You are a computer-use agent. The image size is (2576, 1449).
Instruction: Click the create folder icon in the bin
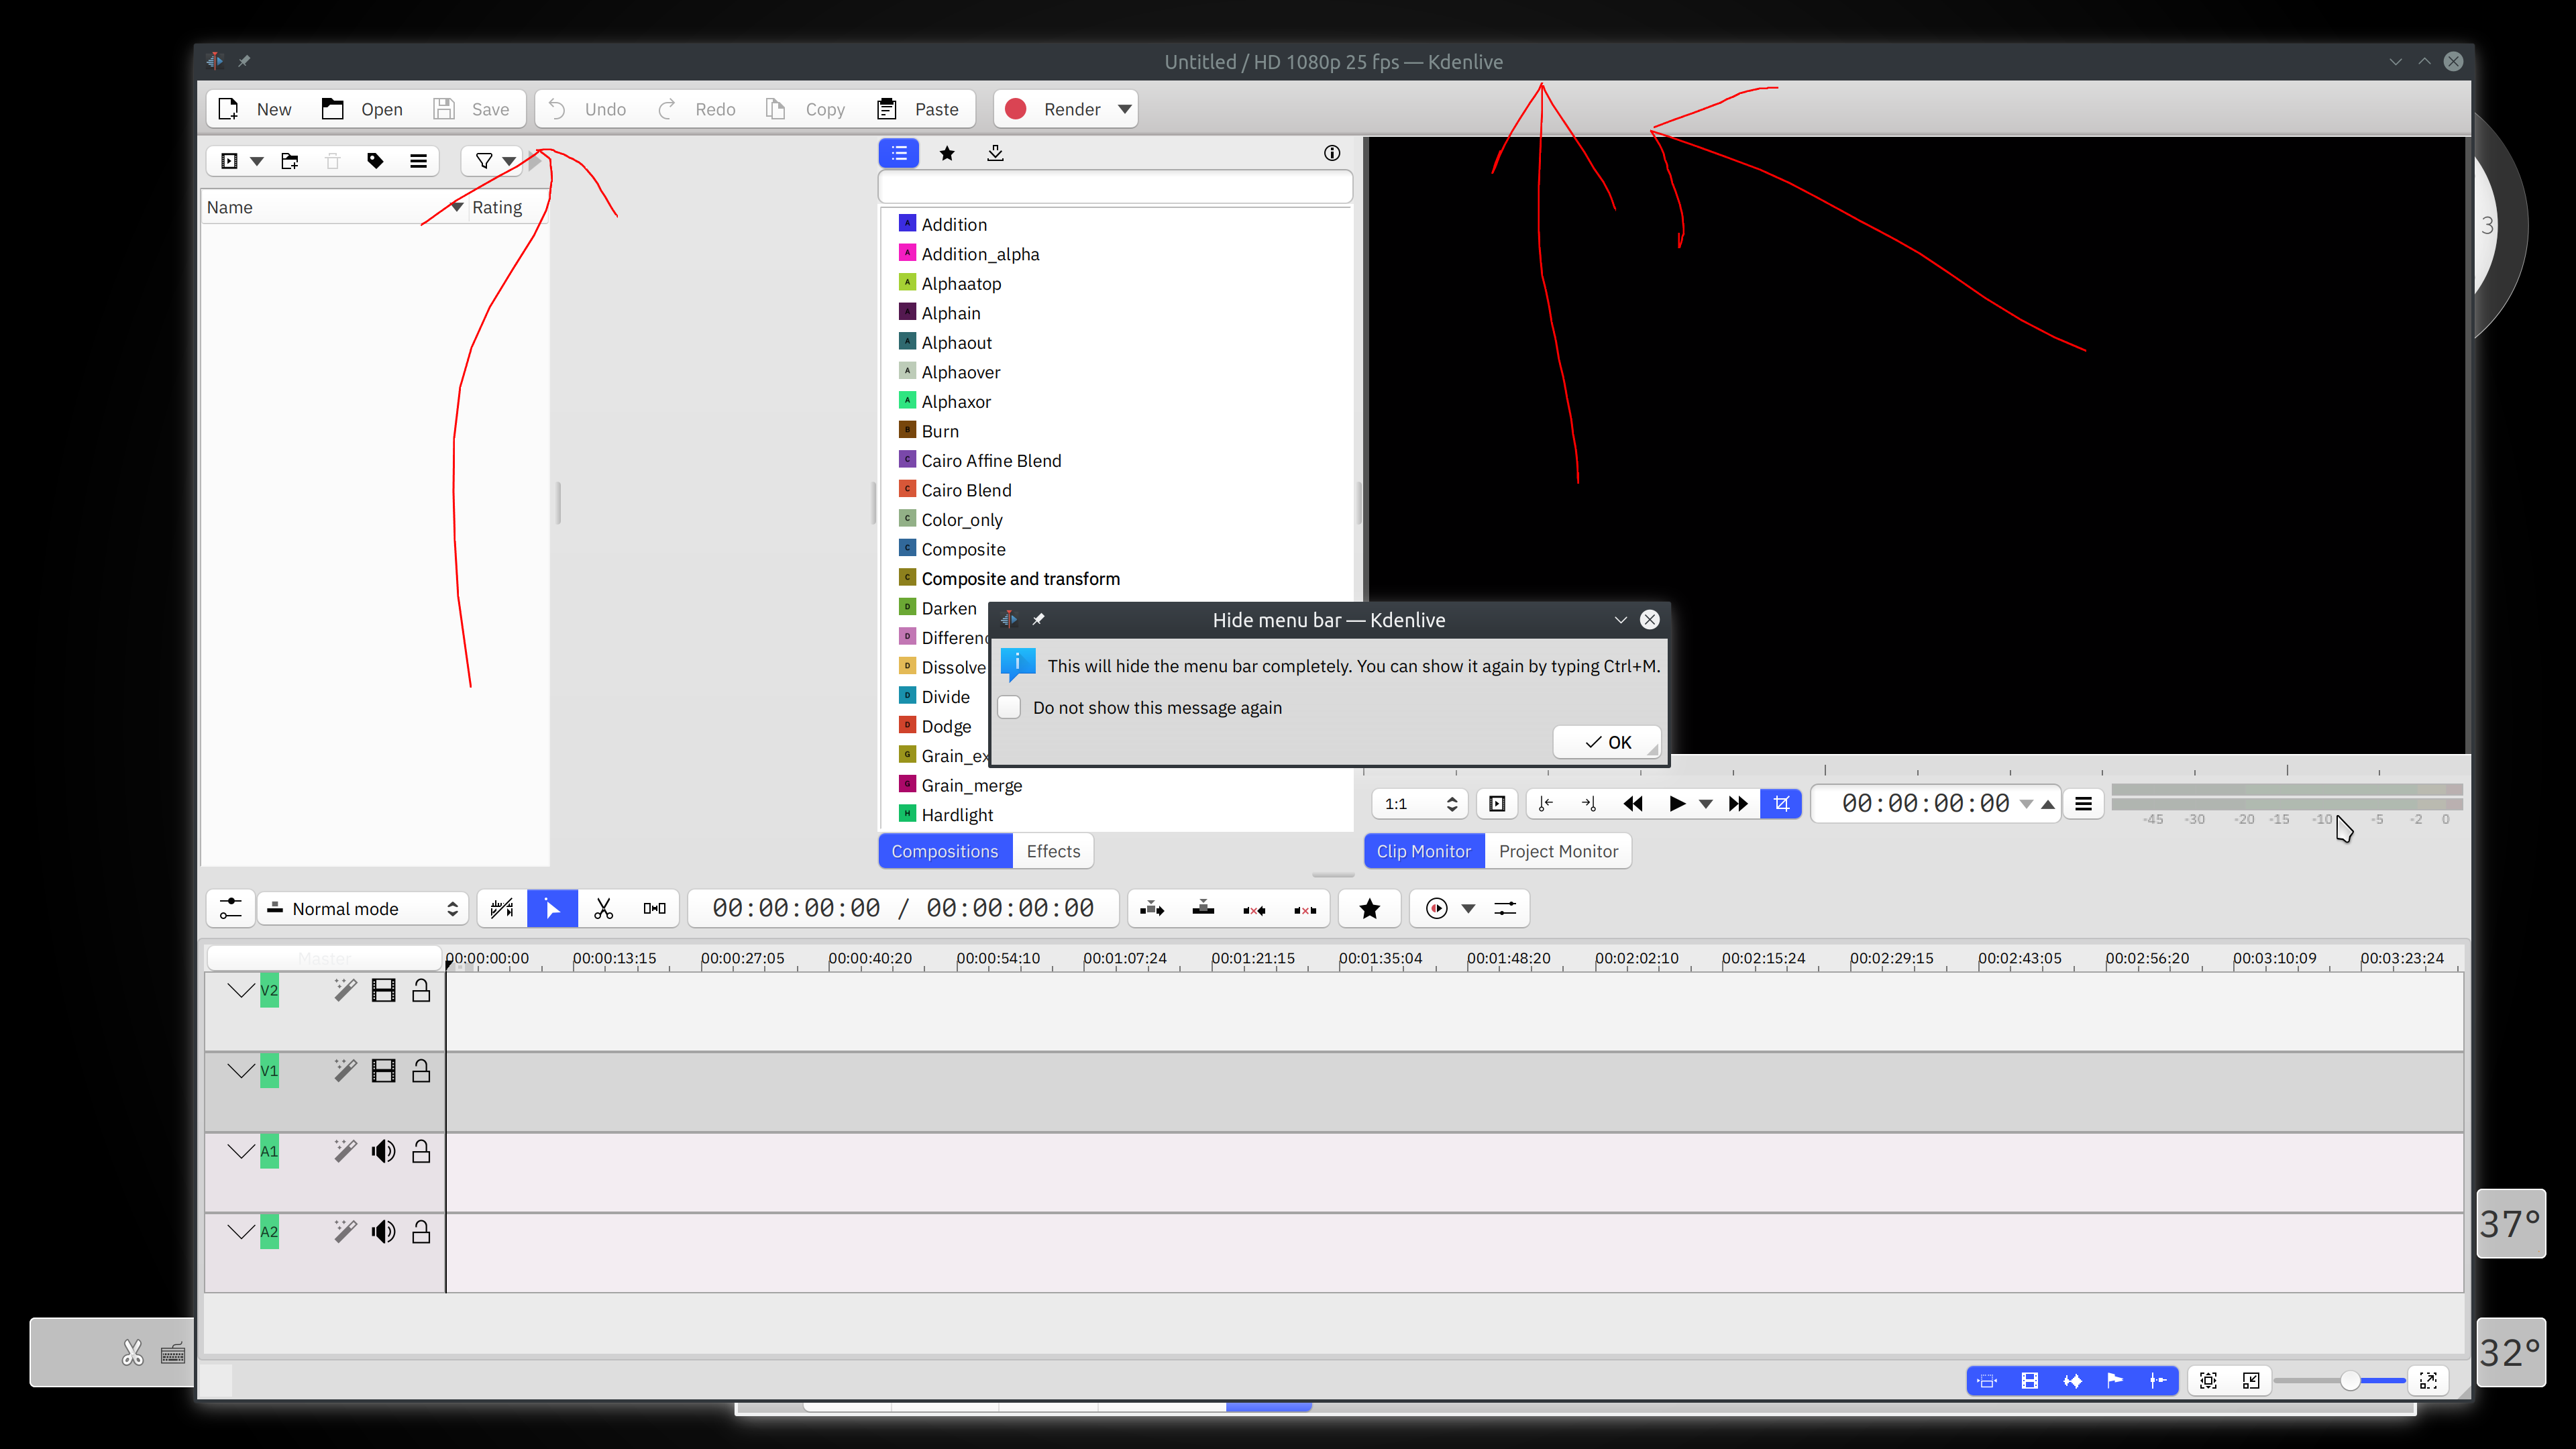click(290, 161)
